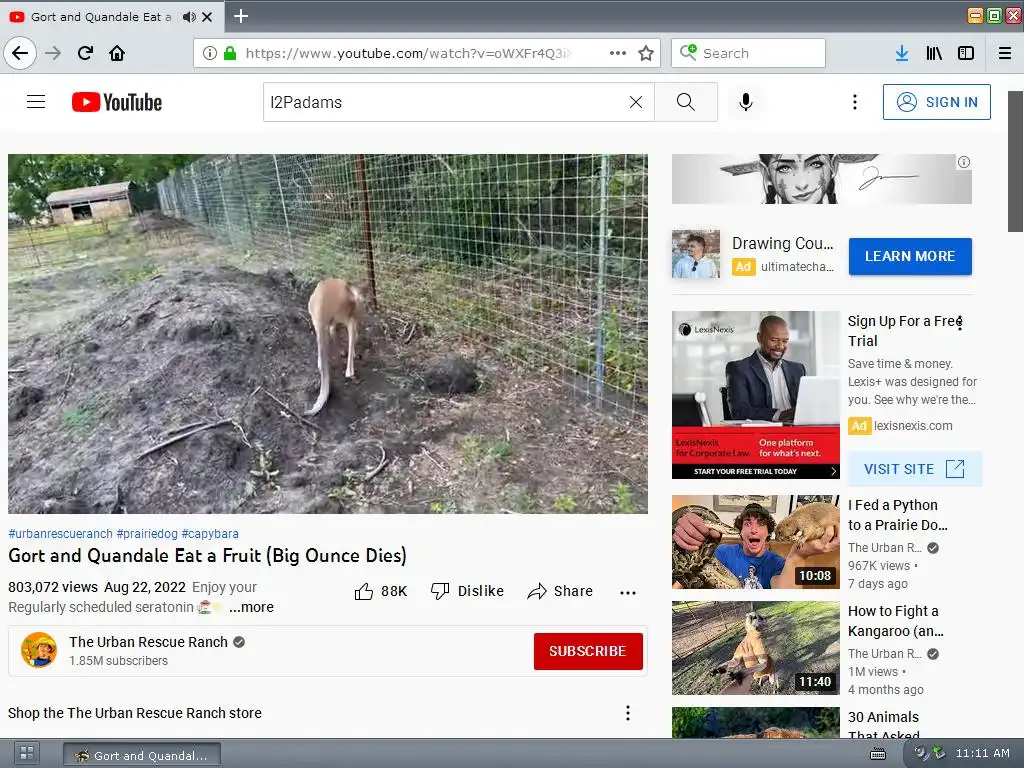This screenshot has width=1024, height=768.
Task: Open The Urban Rescue Ranch channel name
Action: pyautogui.click(x=148, y=642)
